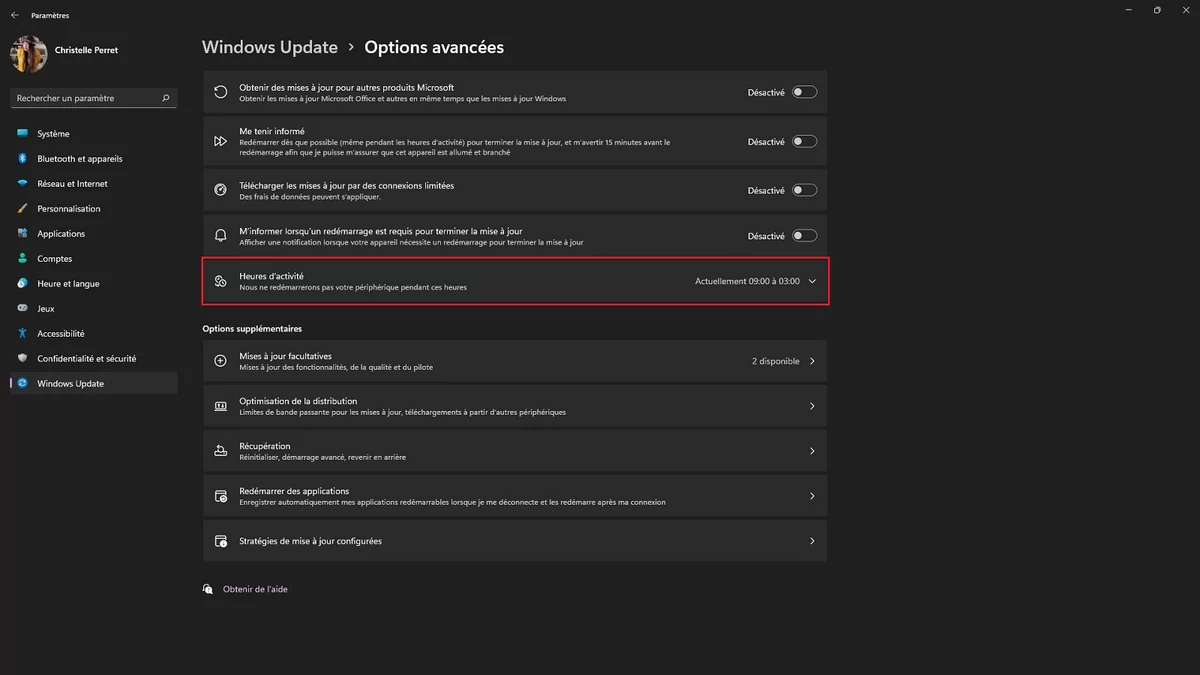Click the Bluetooth icon in sidebar
The image size is (1200, 675).
point(22,159)
